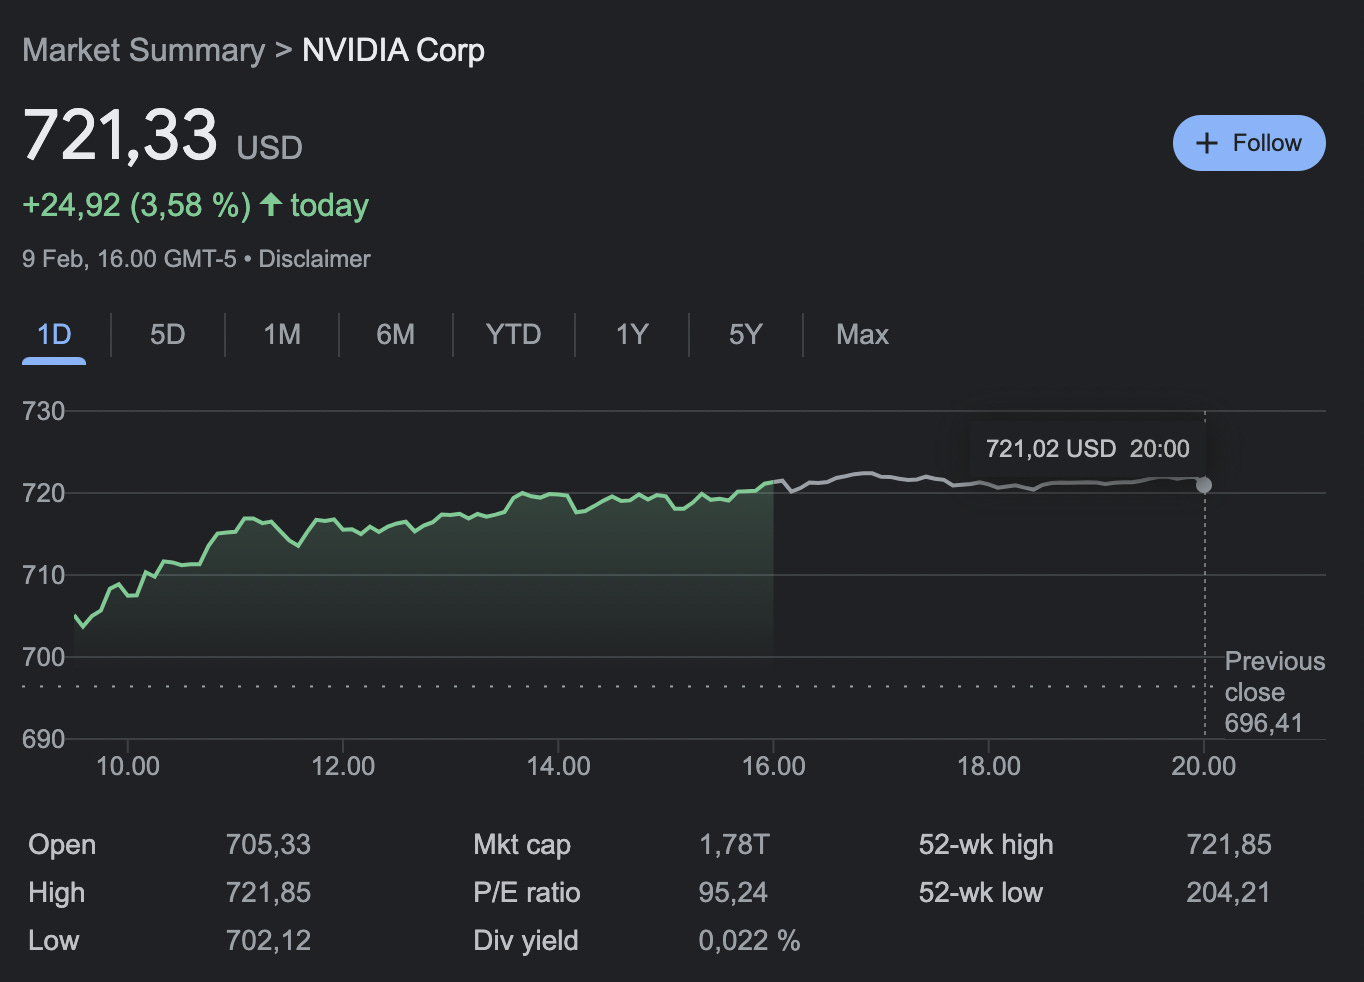Image resolution: width=1364 pixels, height=982 pixels.
Task: Click the NVIDIA Corp title text
Action: point(393,50)
